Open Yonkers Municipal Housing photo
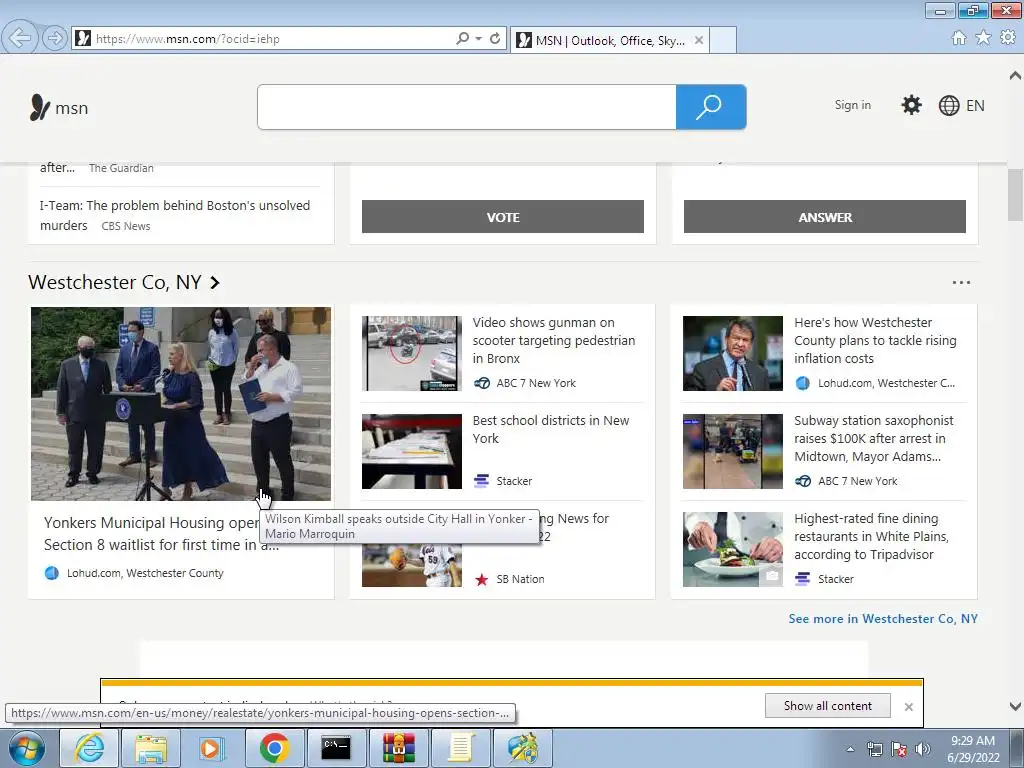The image size is (1024, 768). click(181, 404)
